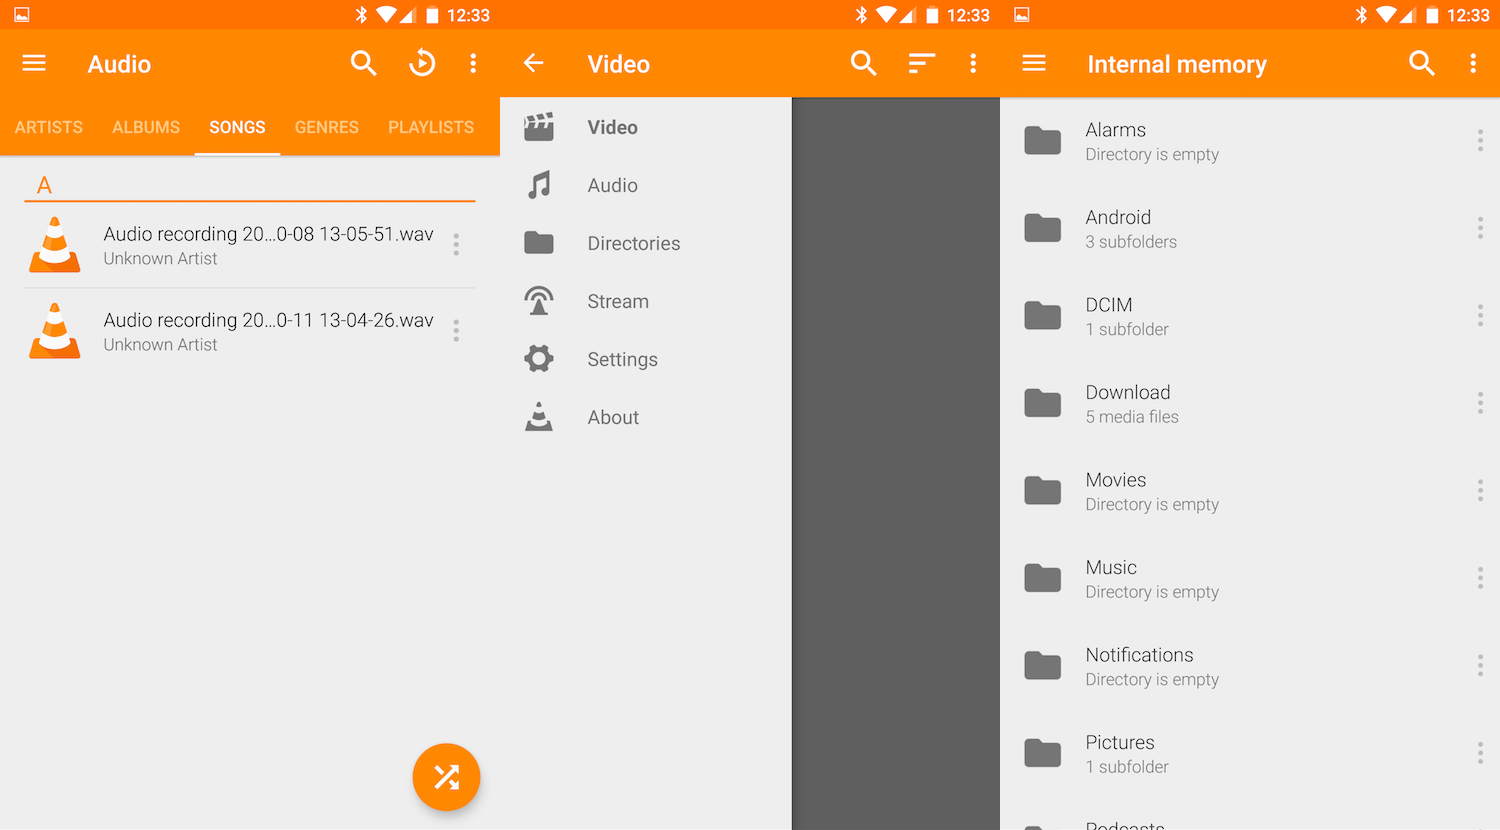The width and height of the screenshot is (1500, 830).
Task: Open the hamburger menu in Internal memory
Action: click(1034, 64)
